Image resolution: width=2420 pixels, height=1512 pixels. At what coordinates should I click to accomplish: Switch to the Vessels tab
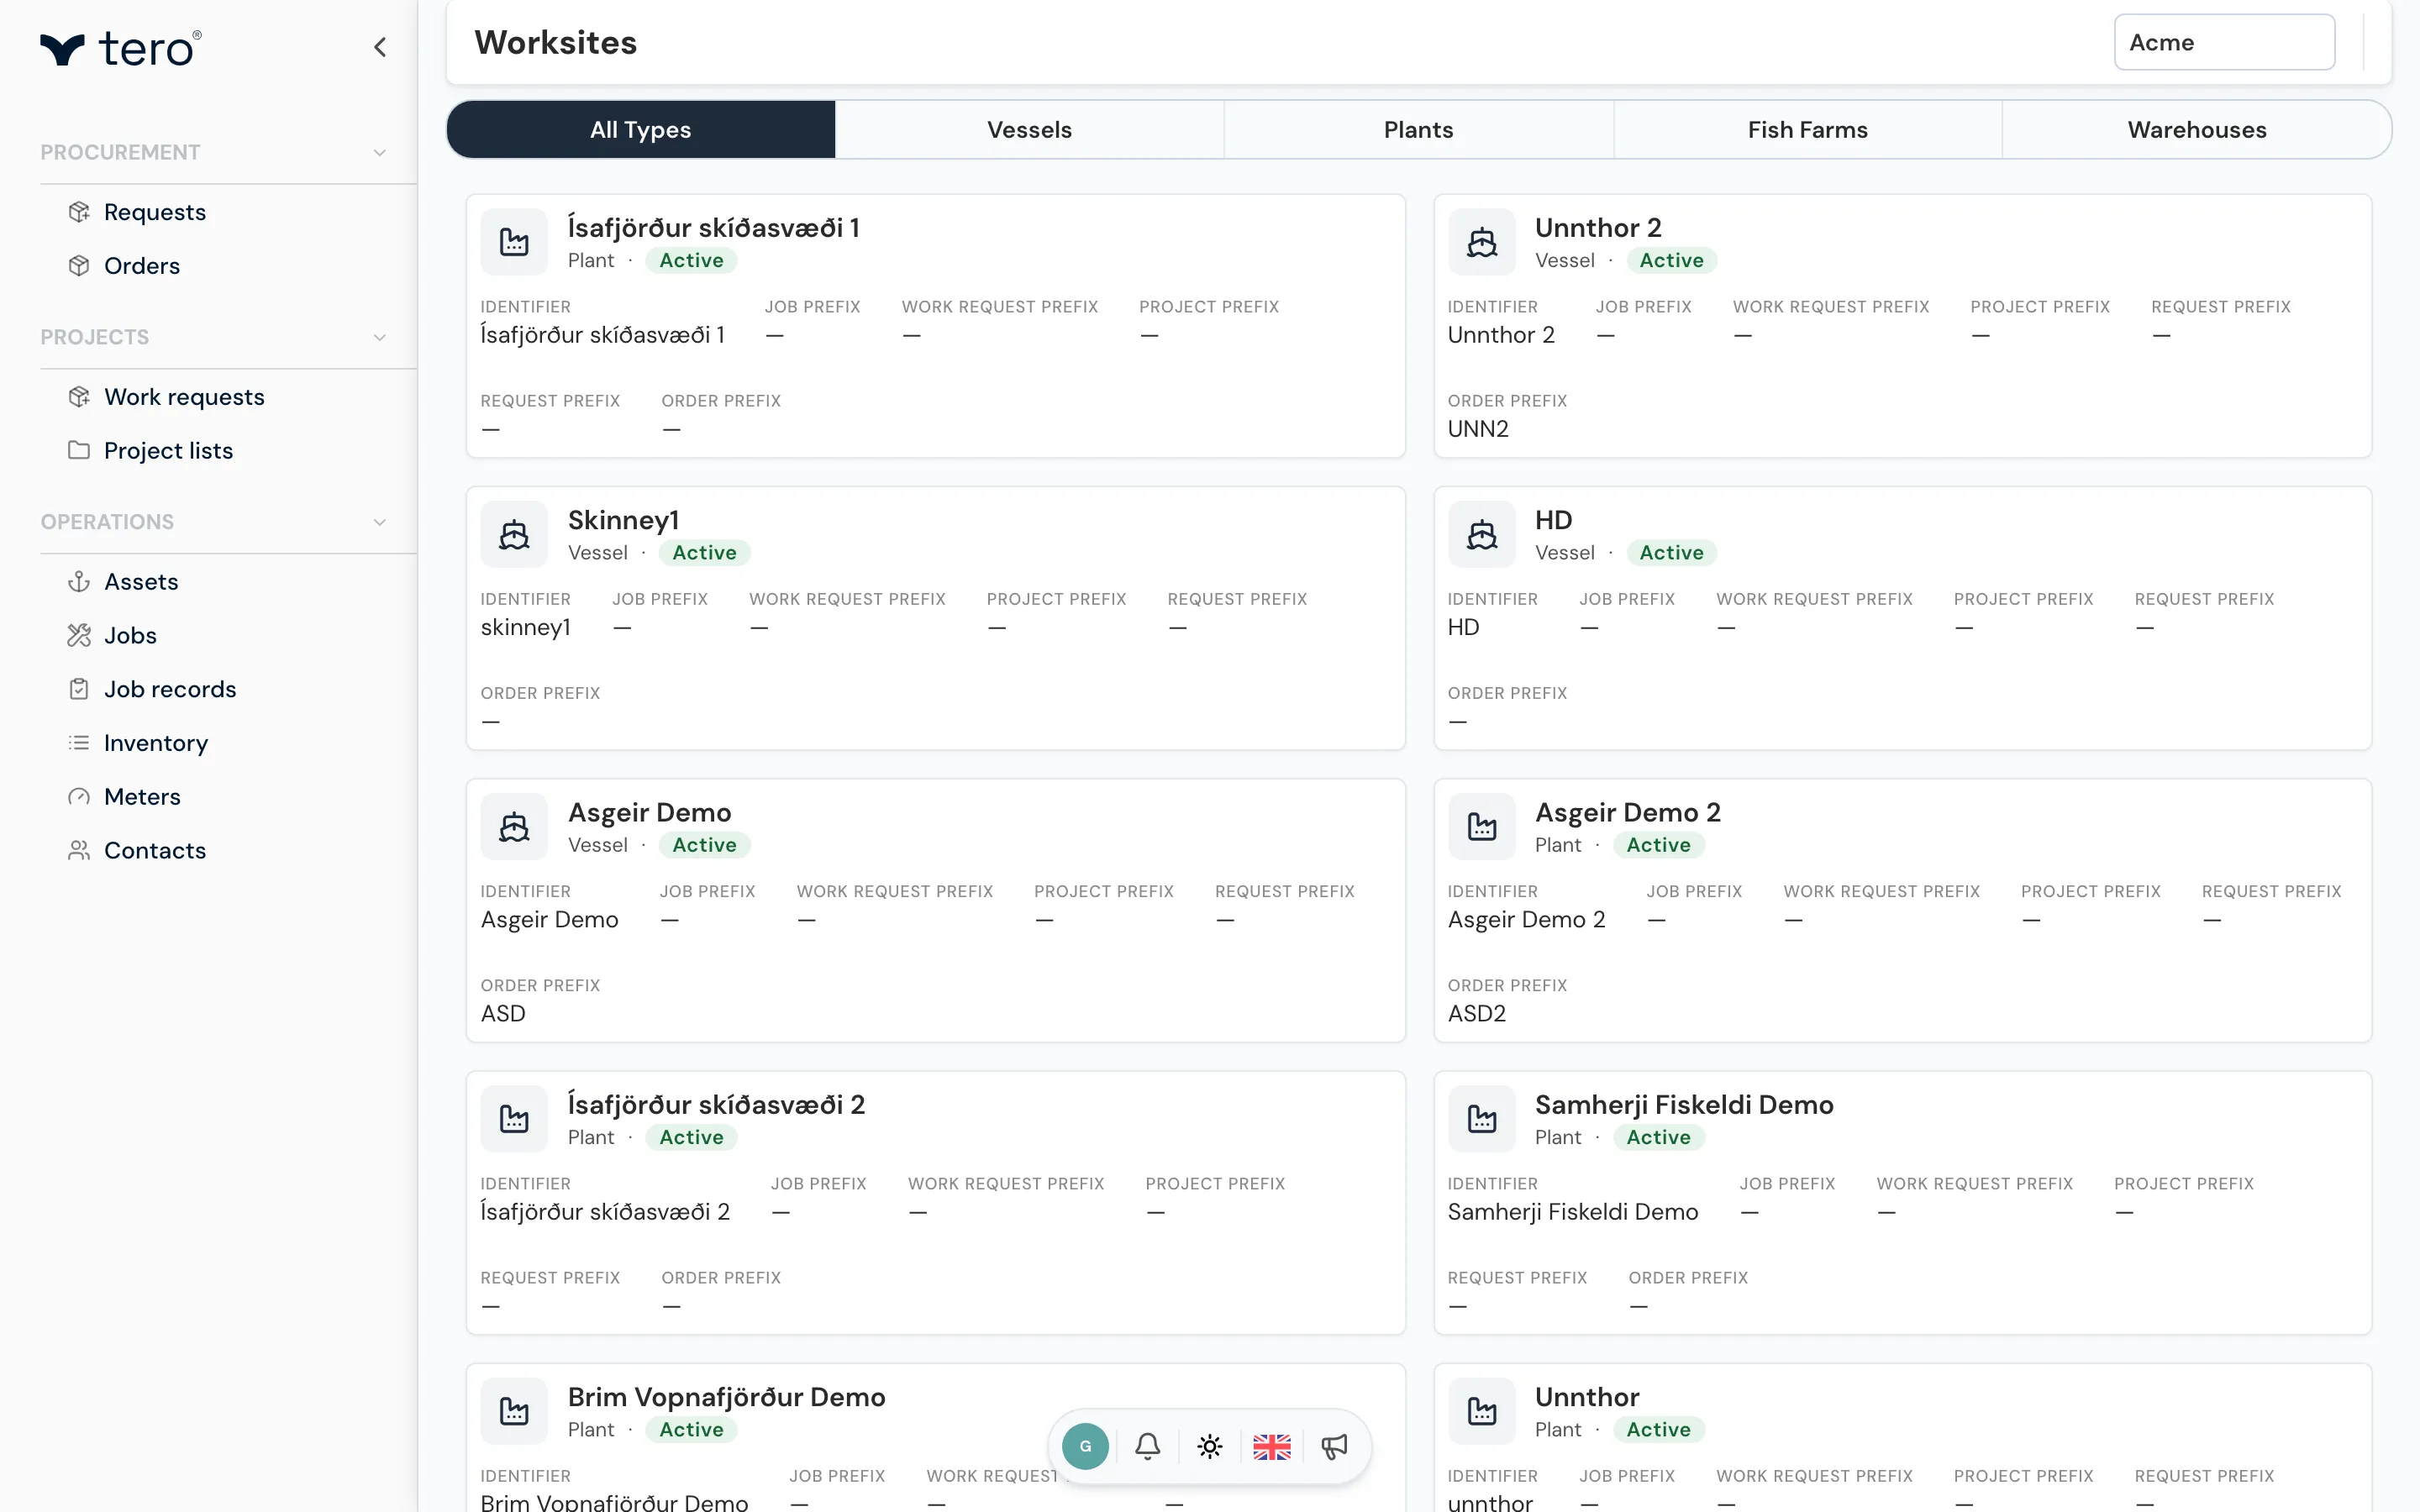click(x=1029, y=129)
